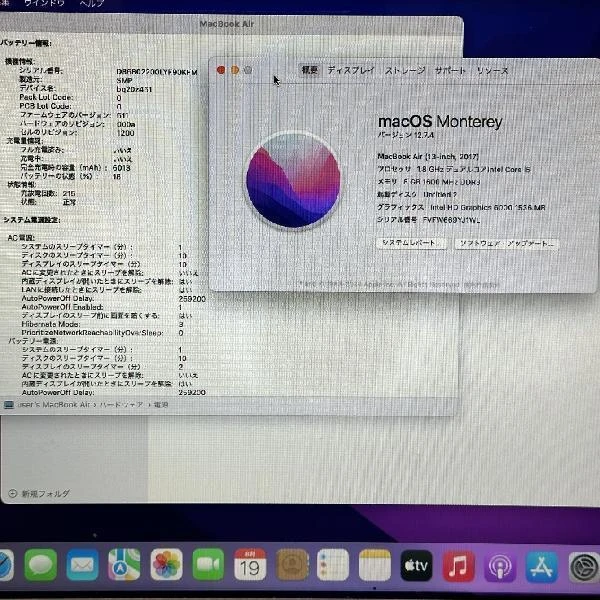Image resolution: width=600 pixels, height=600 pixels.
Task: Close the About This Mac window
Action: tap(221, 70)
